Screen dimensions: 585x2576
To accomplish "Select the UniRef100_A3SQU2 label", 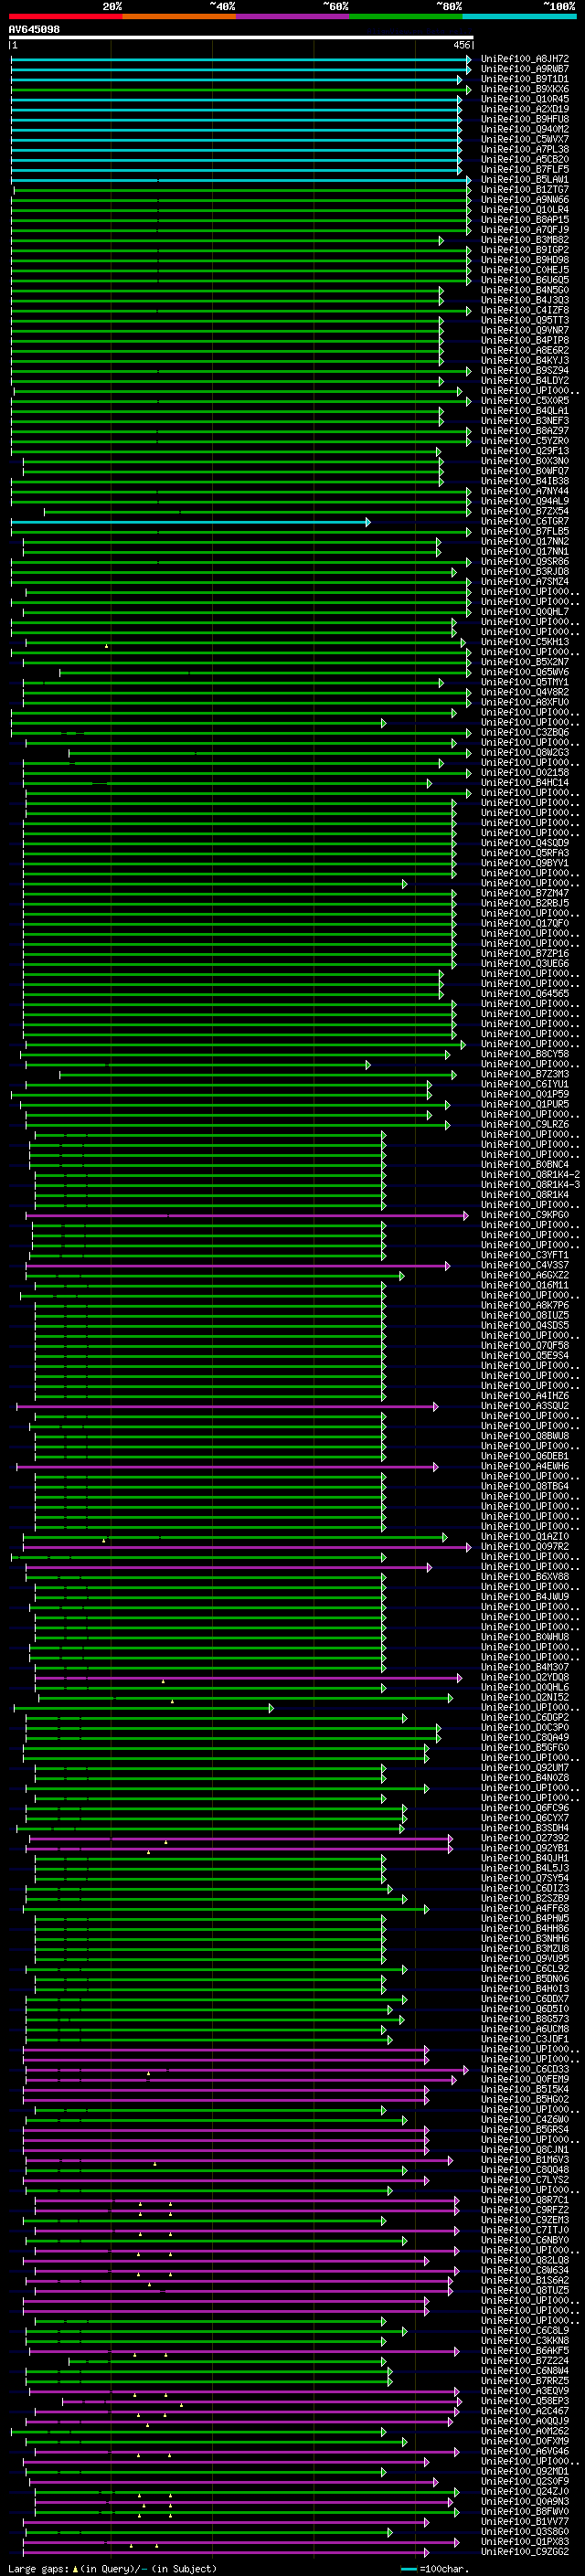I will 525,1406.
